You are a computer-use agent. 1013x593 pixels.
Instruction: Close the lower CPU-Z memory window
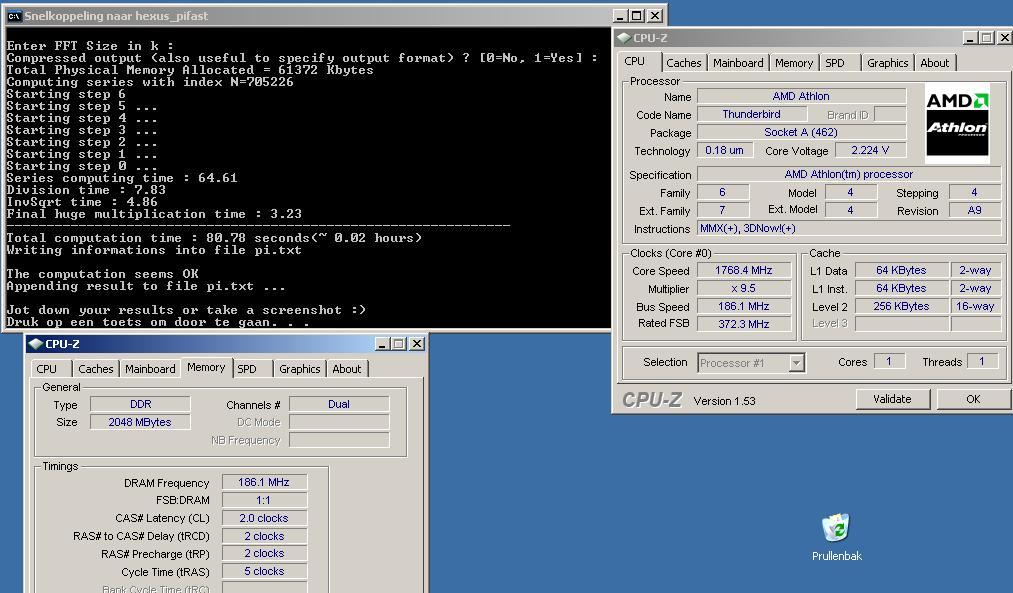point(417,344)
